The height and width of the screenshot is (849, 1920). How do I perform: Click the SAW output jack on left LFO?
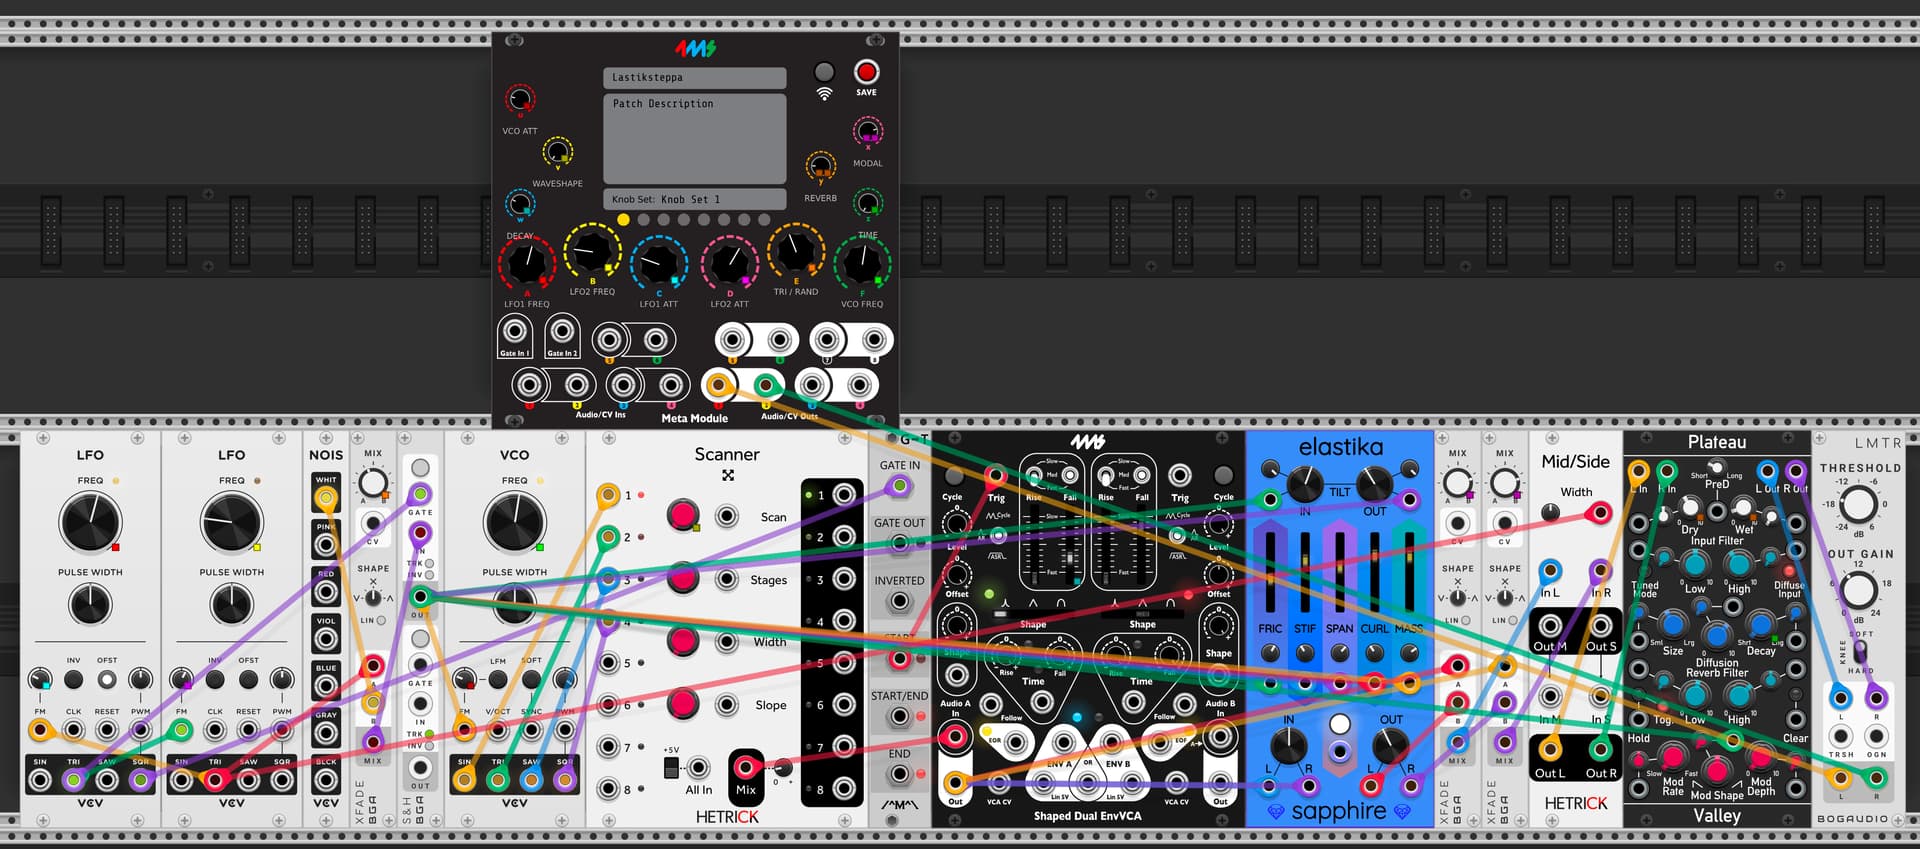click(107, 780)
